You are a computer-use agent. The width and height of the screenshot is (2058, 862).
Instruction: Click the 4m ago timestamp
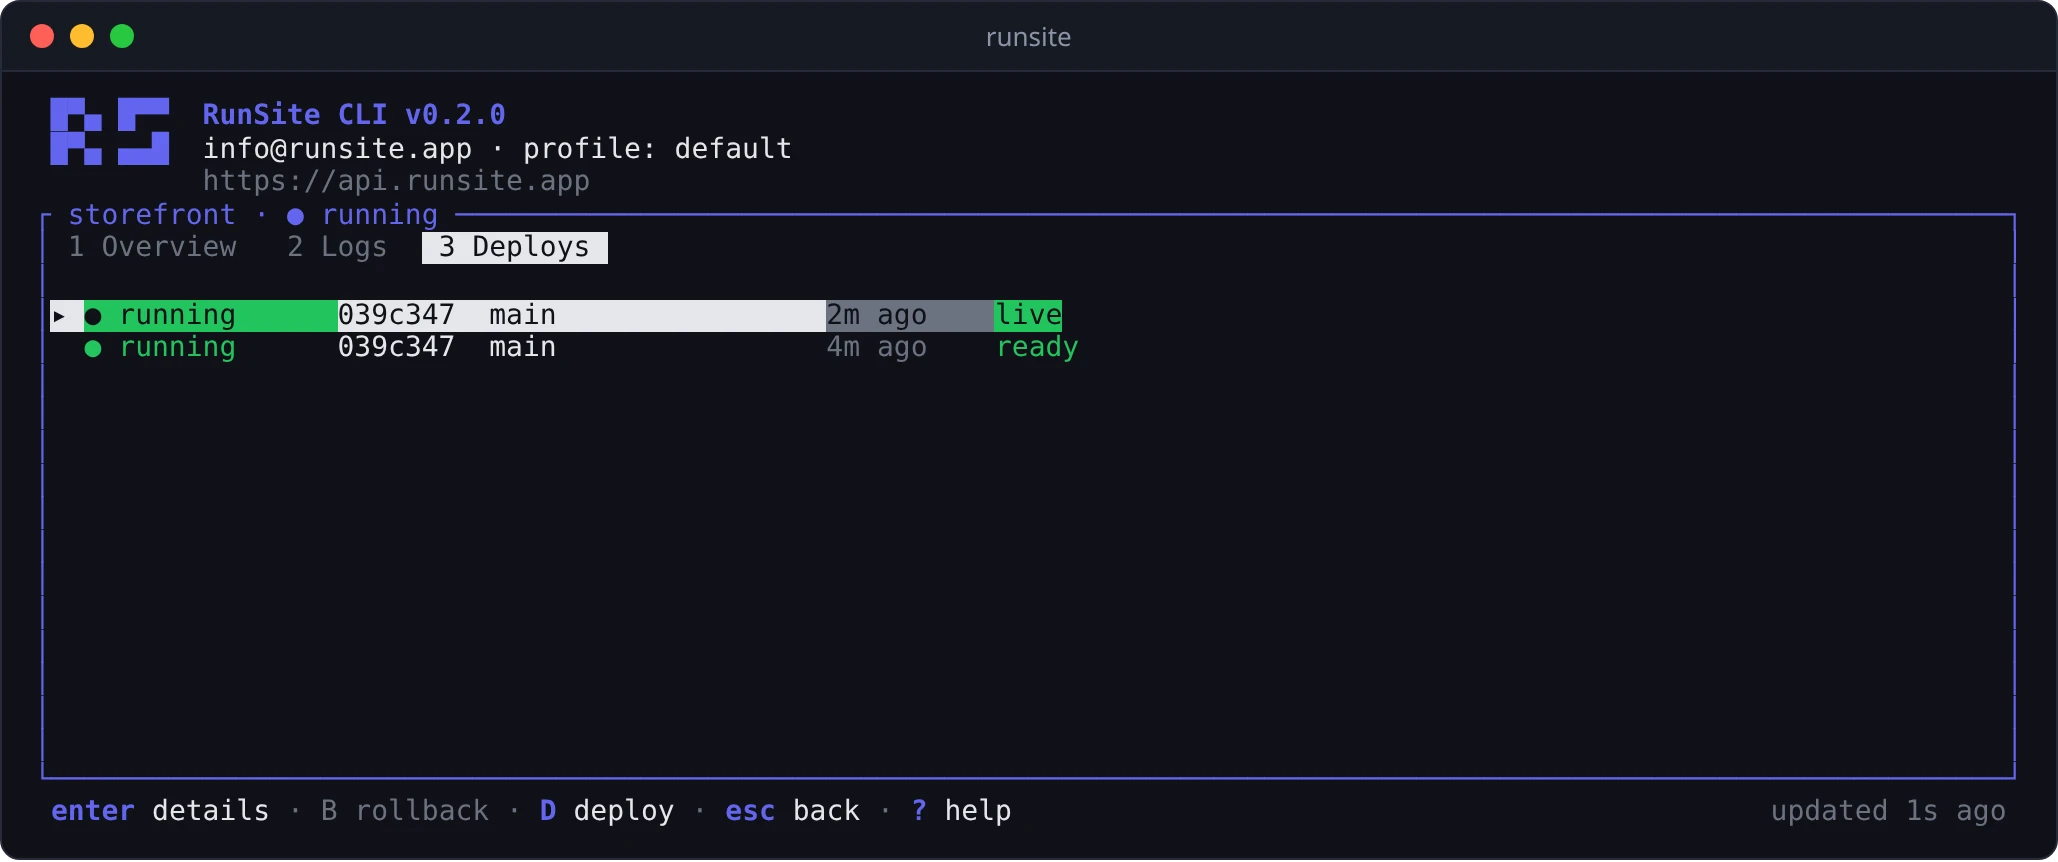click(x=876, y=347)
